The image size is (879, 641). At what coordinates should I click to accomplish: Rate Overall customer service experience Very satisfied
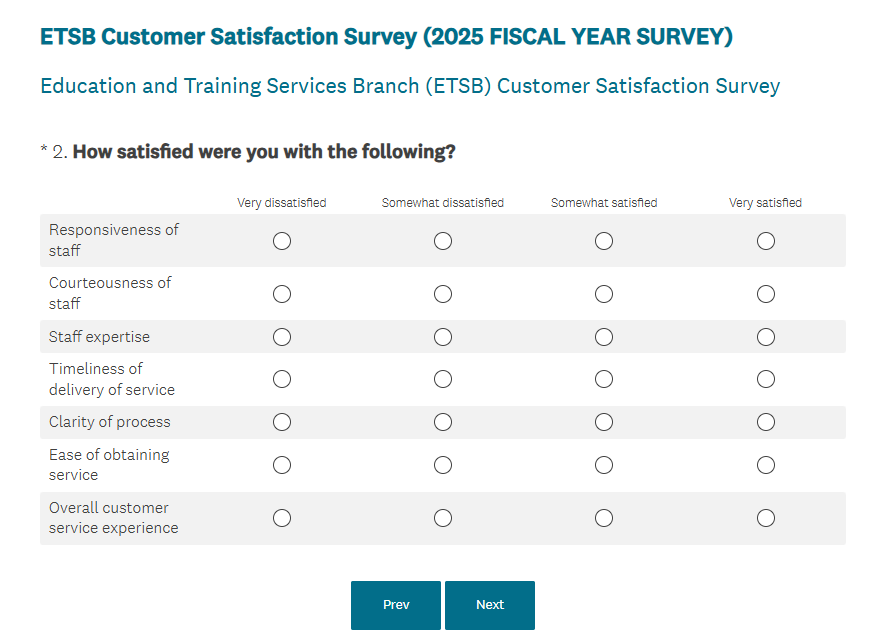coord(766,518)
